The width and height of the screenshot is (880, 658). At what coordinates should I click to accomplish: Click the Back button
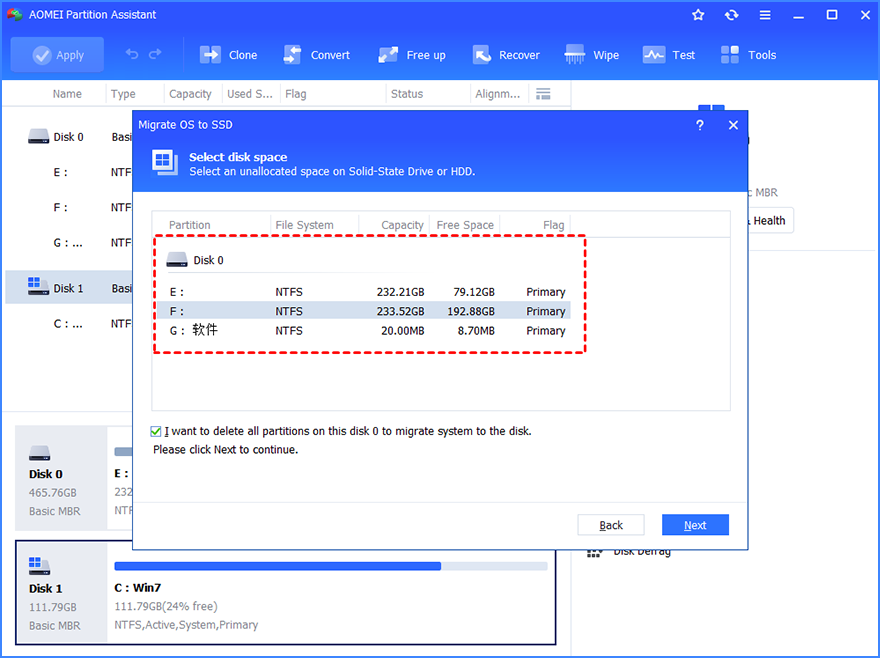point(611,525)
